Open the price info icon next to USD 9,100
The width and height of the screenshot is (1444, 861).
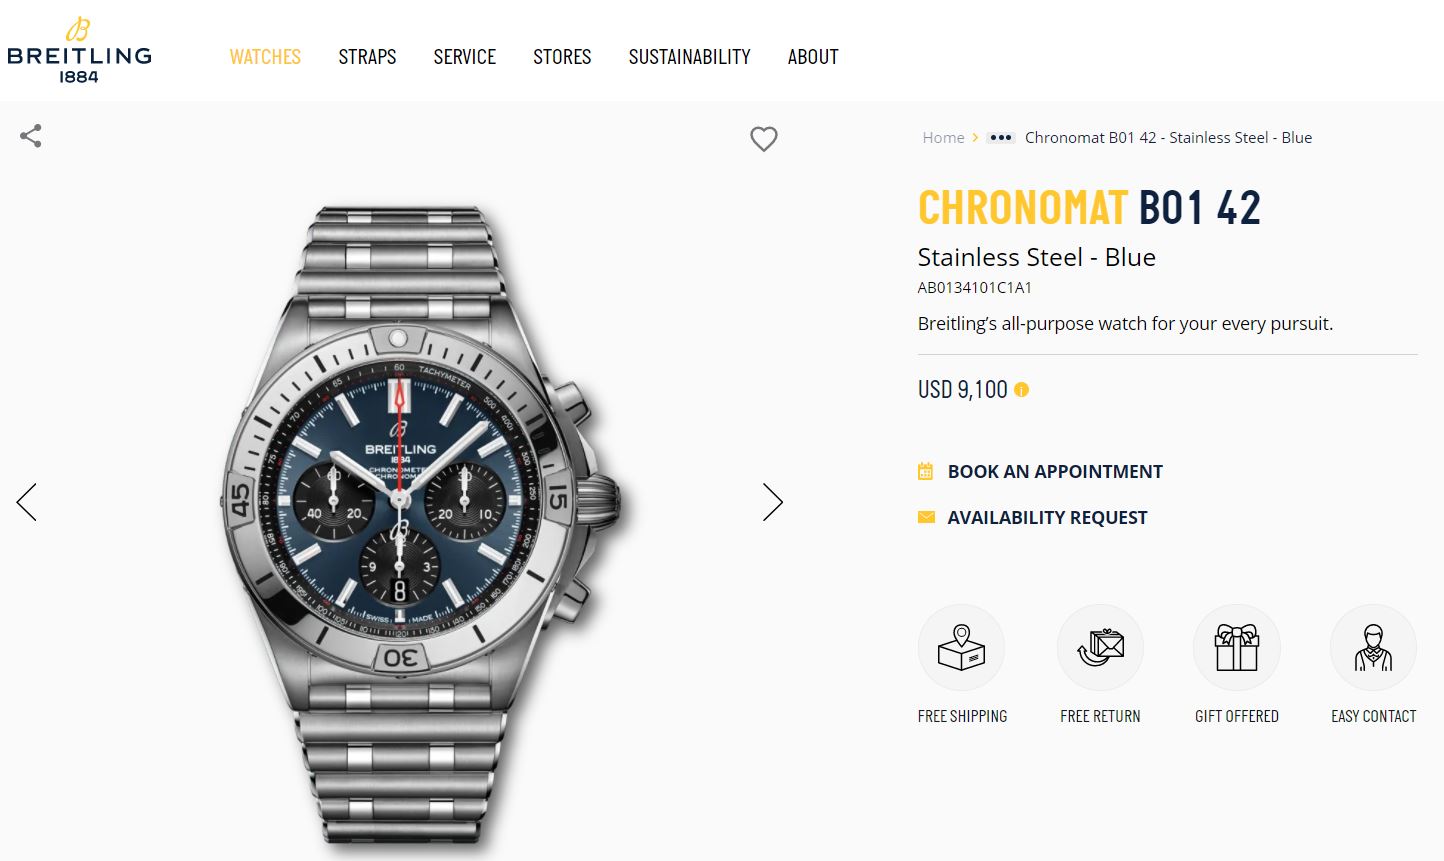[1021, 390]
